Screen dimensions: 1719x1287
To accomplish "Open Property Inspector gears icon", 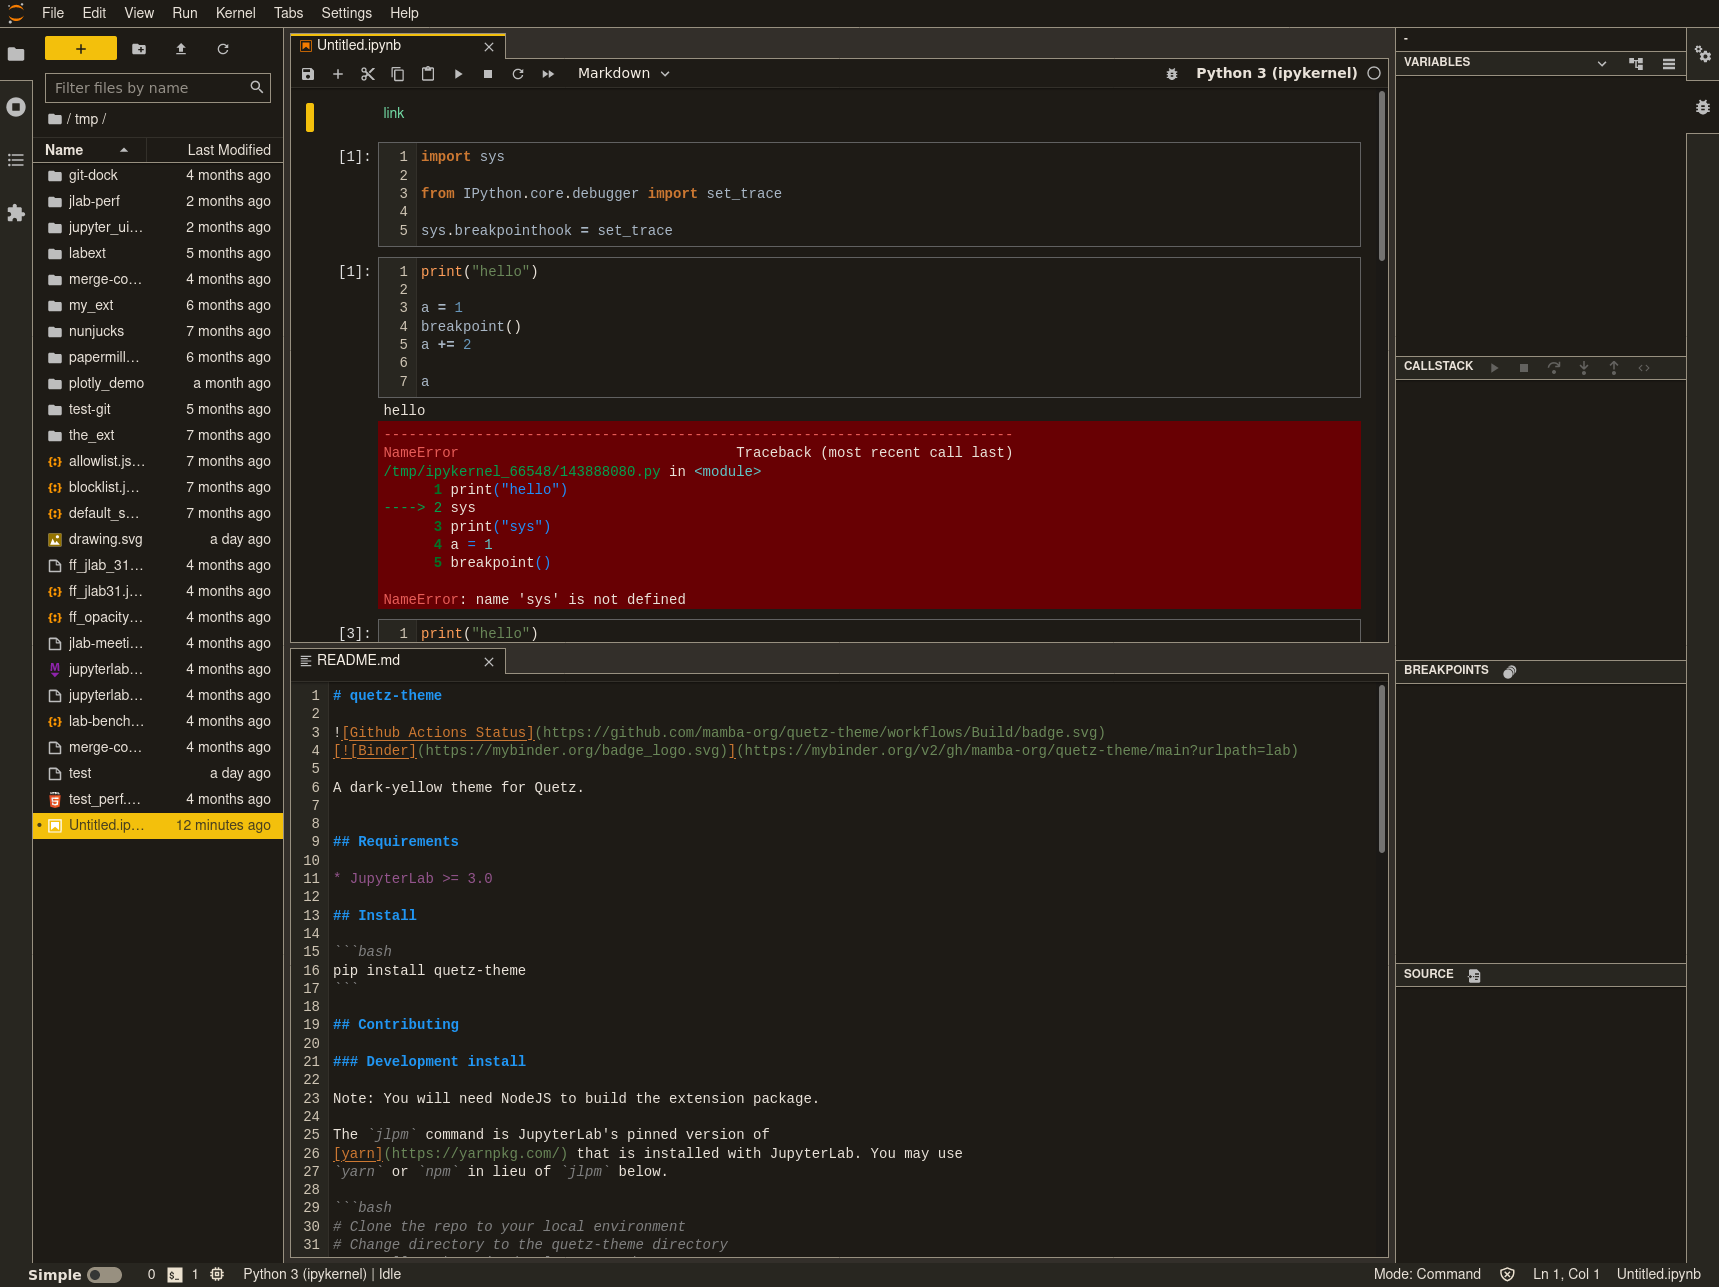I will pyautogui.click(x=1703, y=54).
